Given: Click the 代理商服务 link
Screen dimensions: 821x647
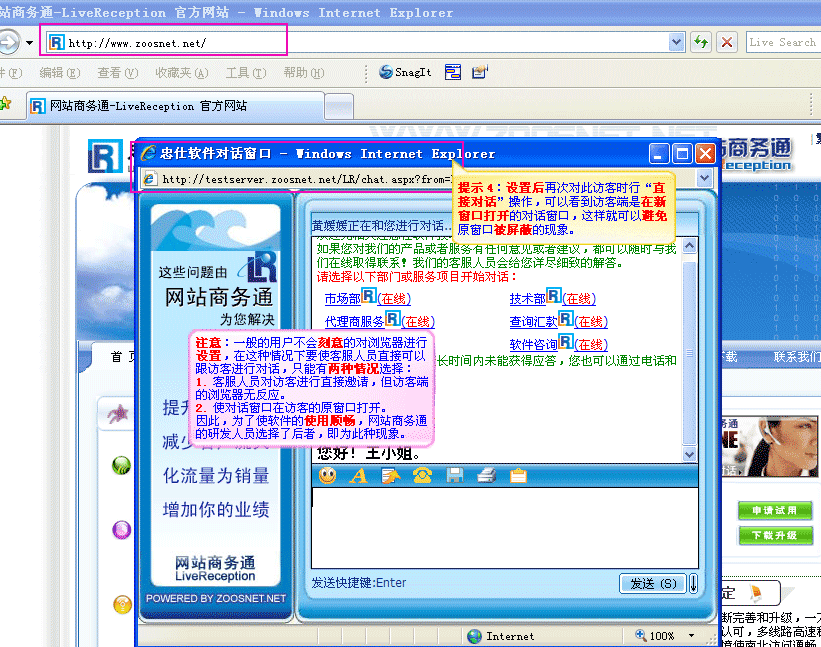Looking at the screenshot, I should [x=353, y=321].
